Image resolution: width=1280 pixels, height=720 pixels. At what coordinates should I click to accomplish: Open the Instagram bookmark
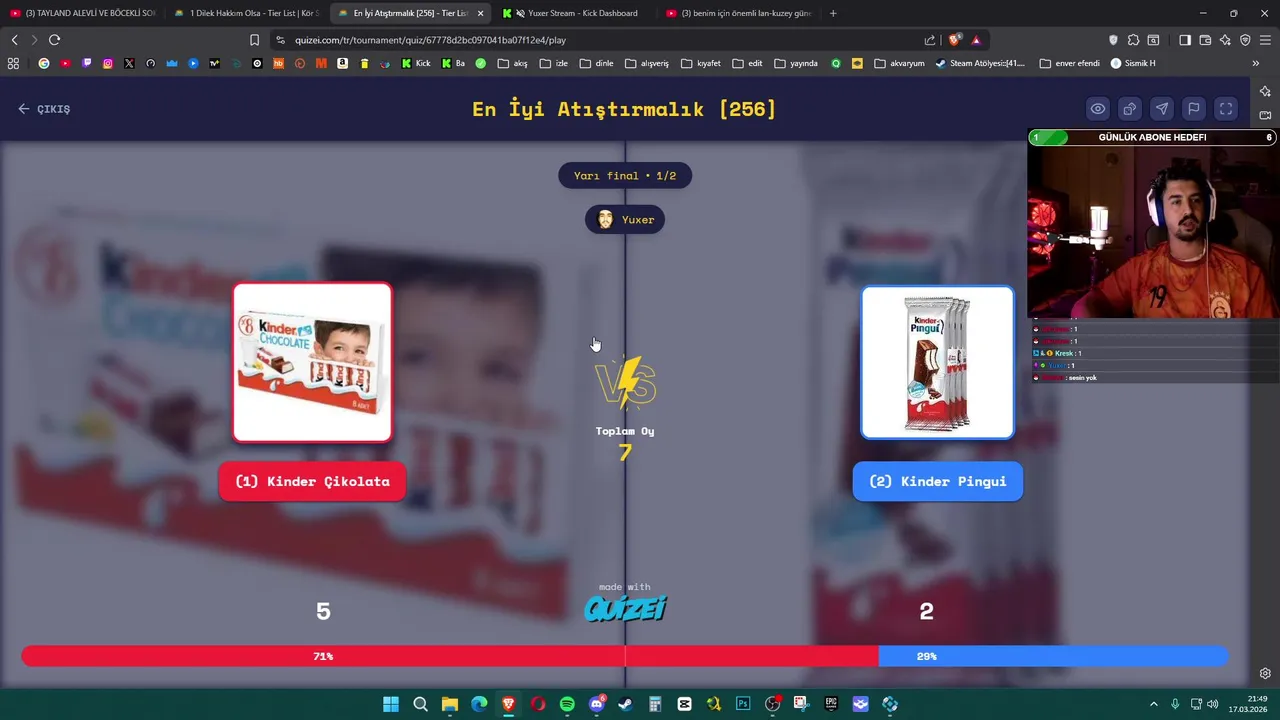click(x=108, y=63)
